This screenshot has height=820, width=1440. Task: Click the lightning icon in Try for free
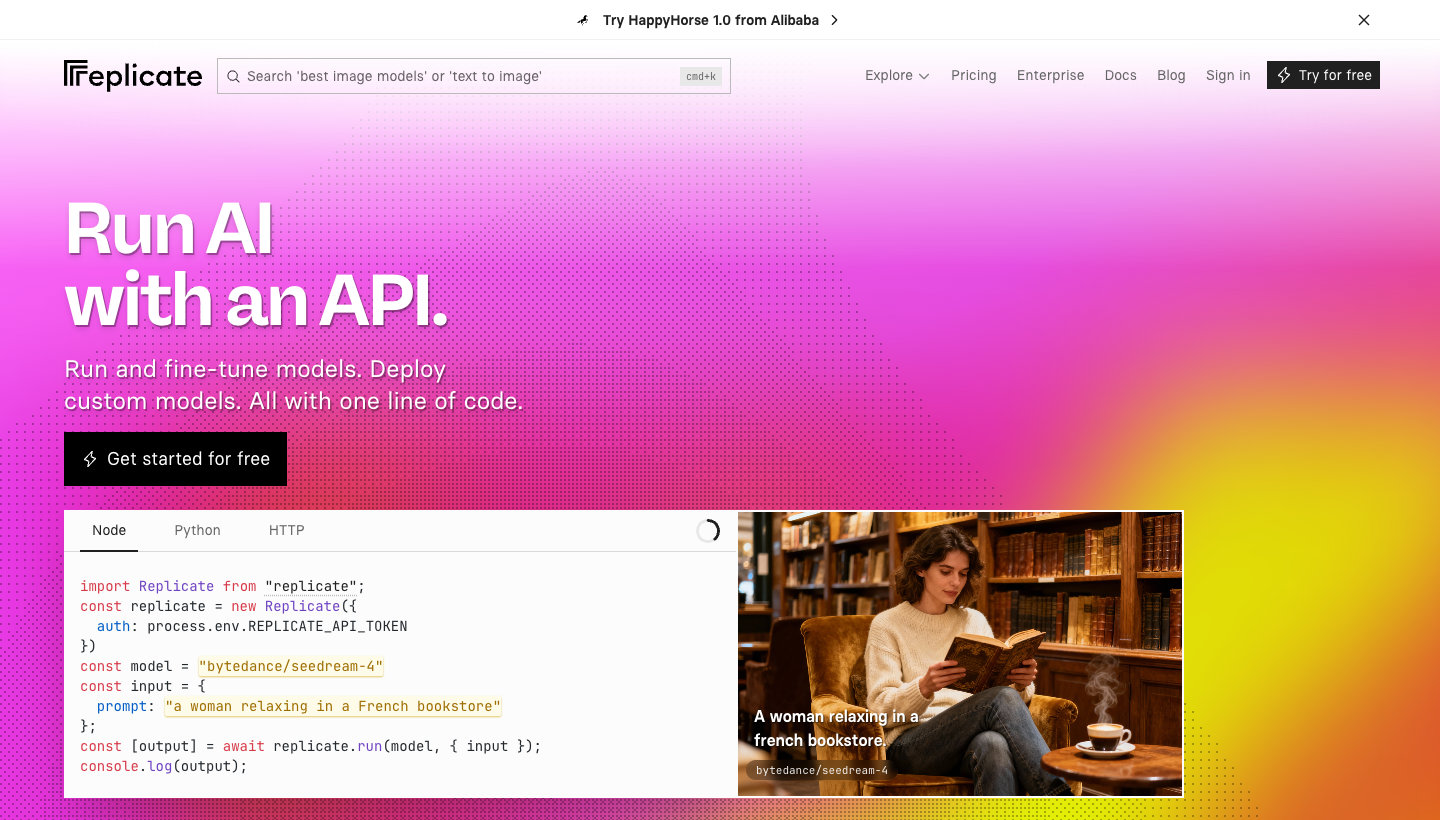pyautogui.click(x=1284, y=75)
